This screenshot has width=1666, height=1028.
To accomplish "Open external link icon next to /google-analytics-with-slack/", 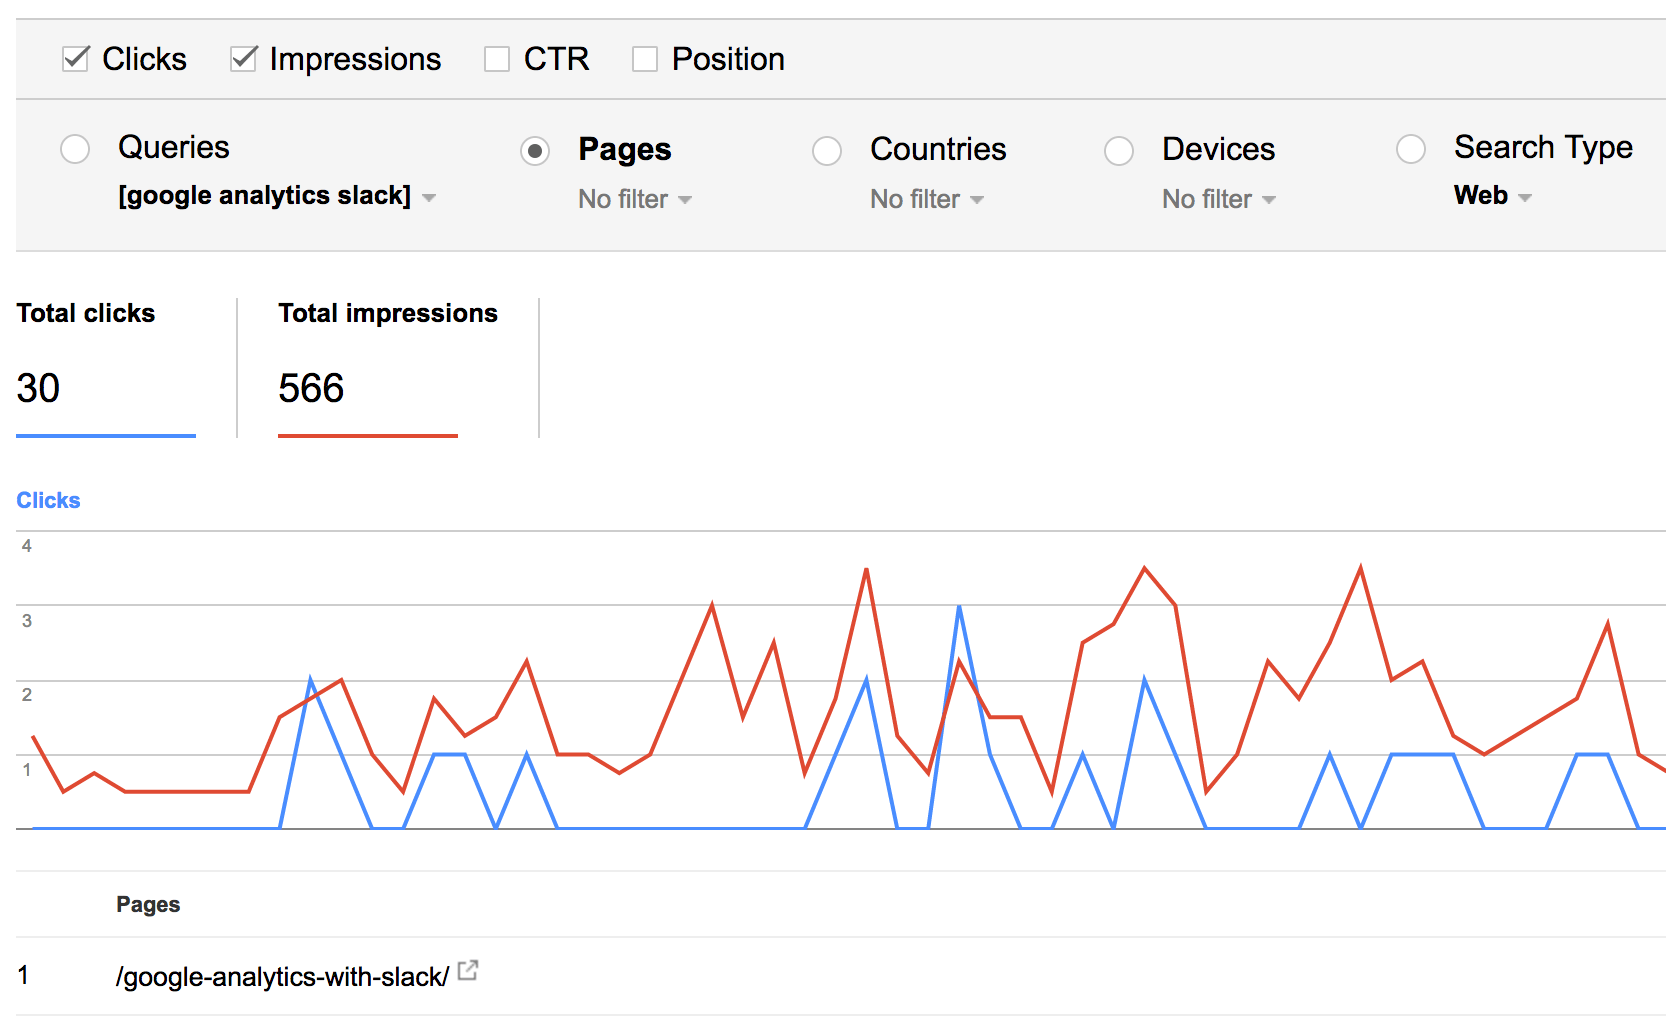I will 467,970.
